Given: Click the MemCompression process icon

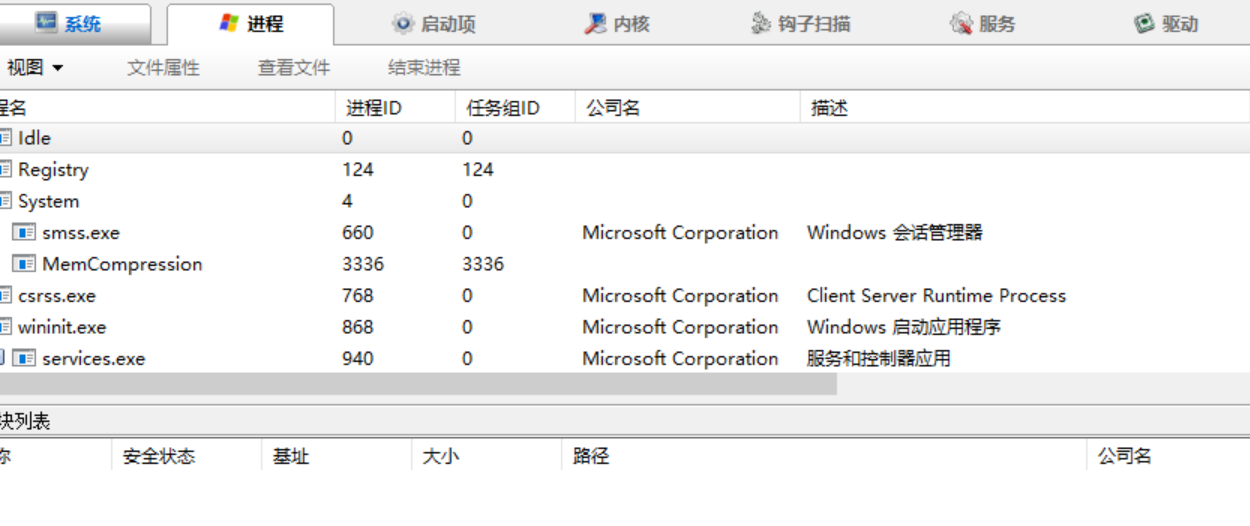Looking at the screenshot, I should [x=24, y=264].
